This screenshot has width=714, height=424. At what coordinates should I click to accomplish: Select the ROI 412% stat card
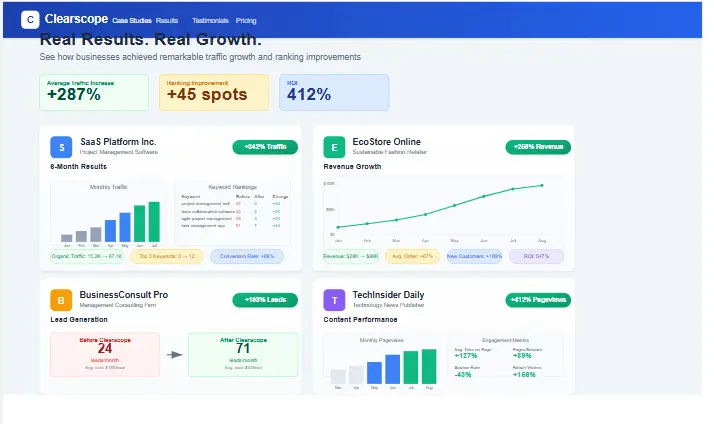[x=334, y=92]
